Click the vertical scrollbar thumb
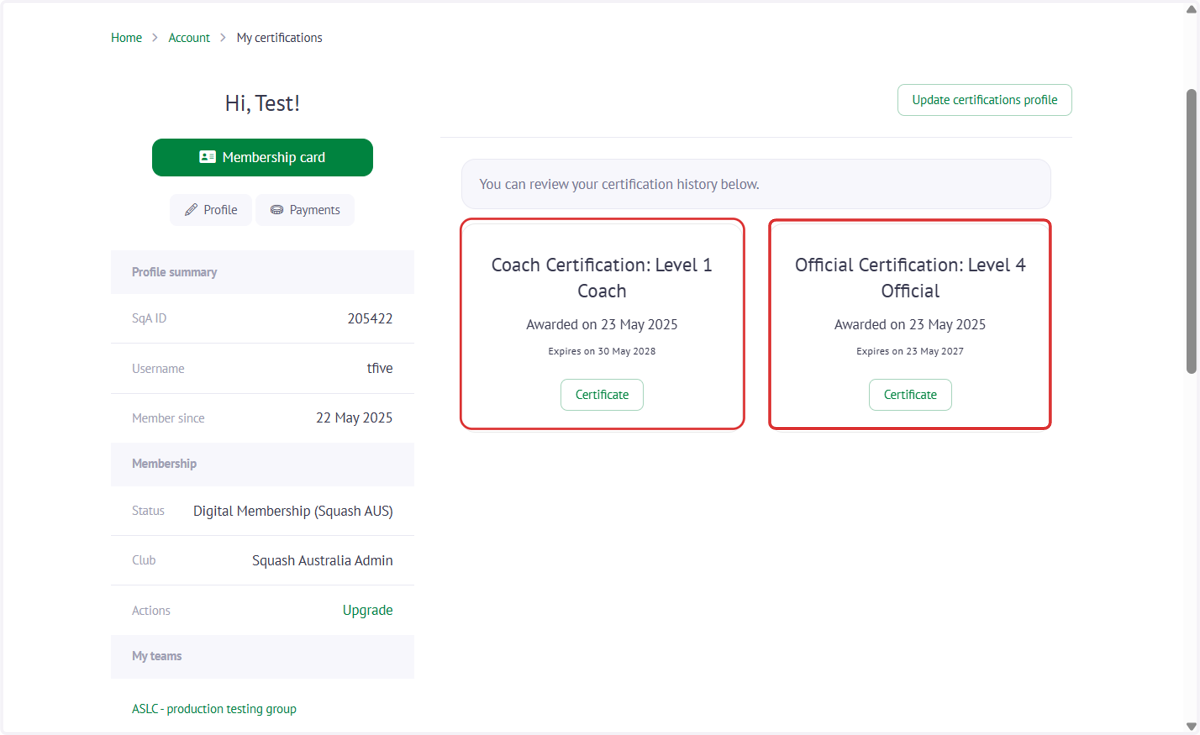1200x735 pixels. 1191,232
